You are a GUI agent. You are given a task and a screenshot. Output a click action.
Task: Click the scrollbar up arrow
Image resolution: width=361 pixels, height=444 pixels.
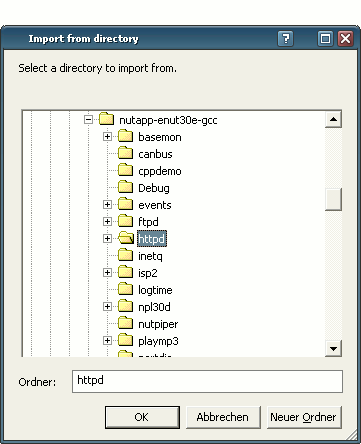333,119
